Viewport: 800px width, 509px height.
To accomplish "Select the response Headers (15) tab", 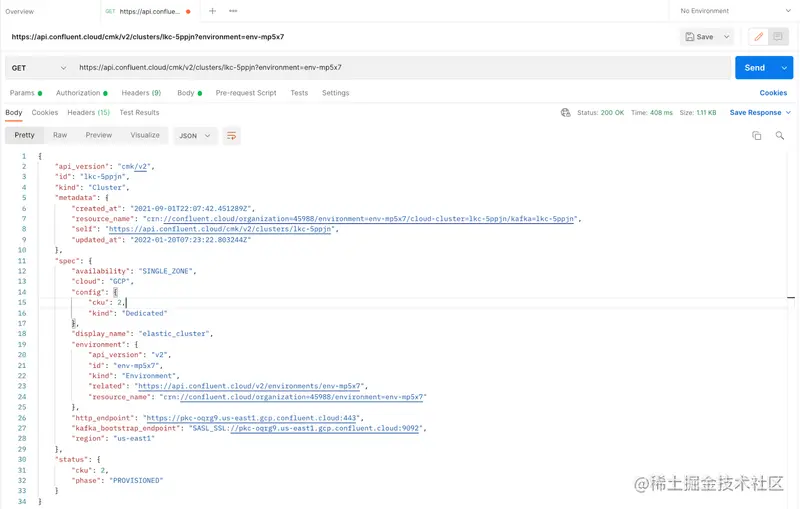I will [88, 113].
